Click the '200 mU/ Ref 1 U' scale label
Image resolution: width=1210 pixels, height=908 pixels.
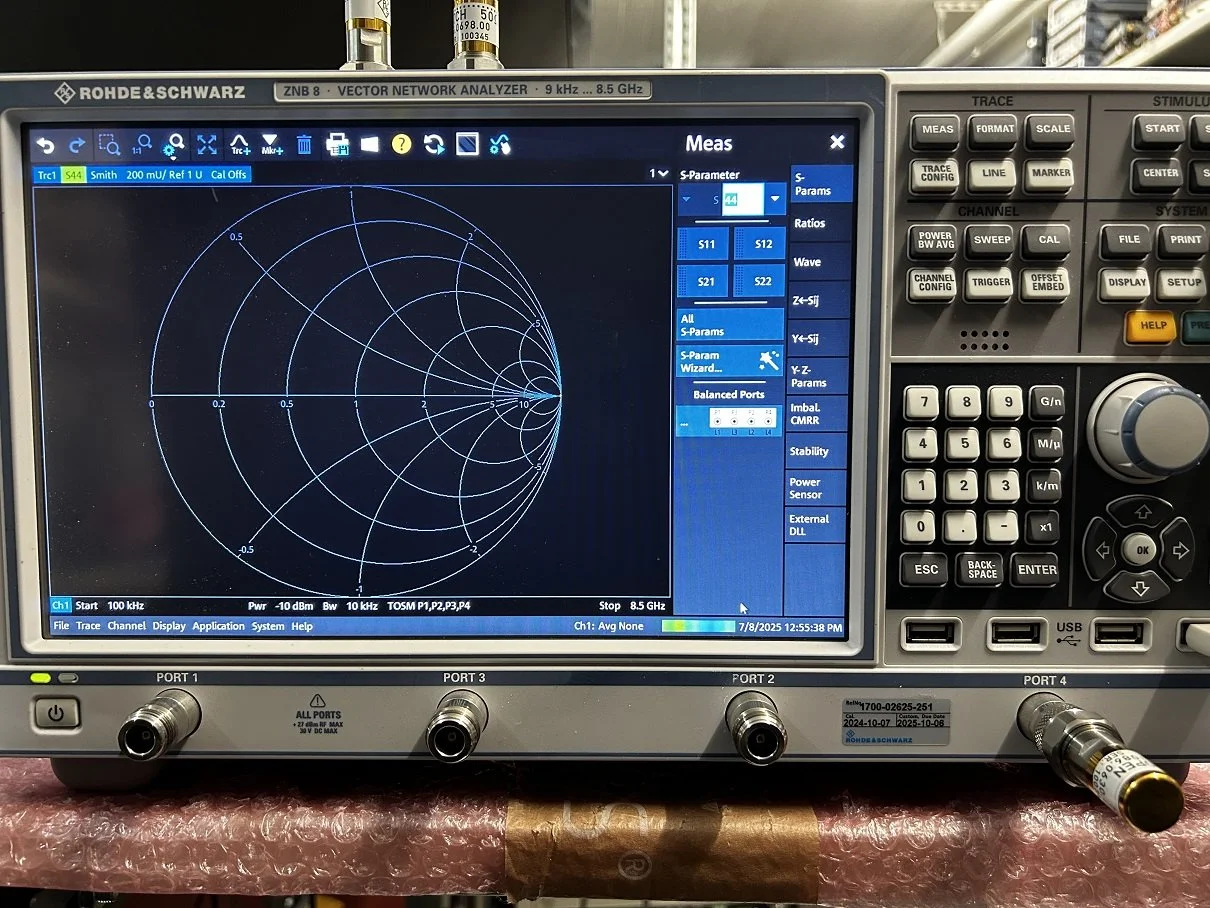point(164,174)
